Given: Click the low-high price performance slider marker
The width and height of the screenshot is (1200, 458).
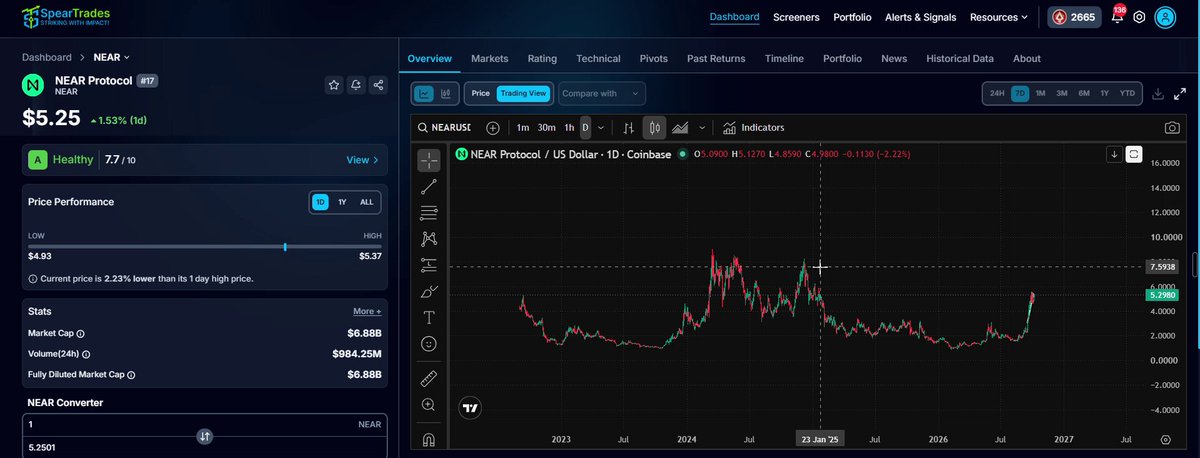Looking at the screenshot, I should 286,246.
